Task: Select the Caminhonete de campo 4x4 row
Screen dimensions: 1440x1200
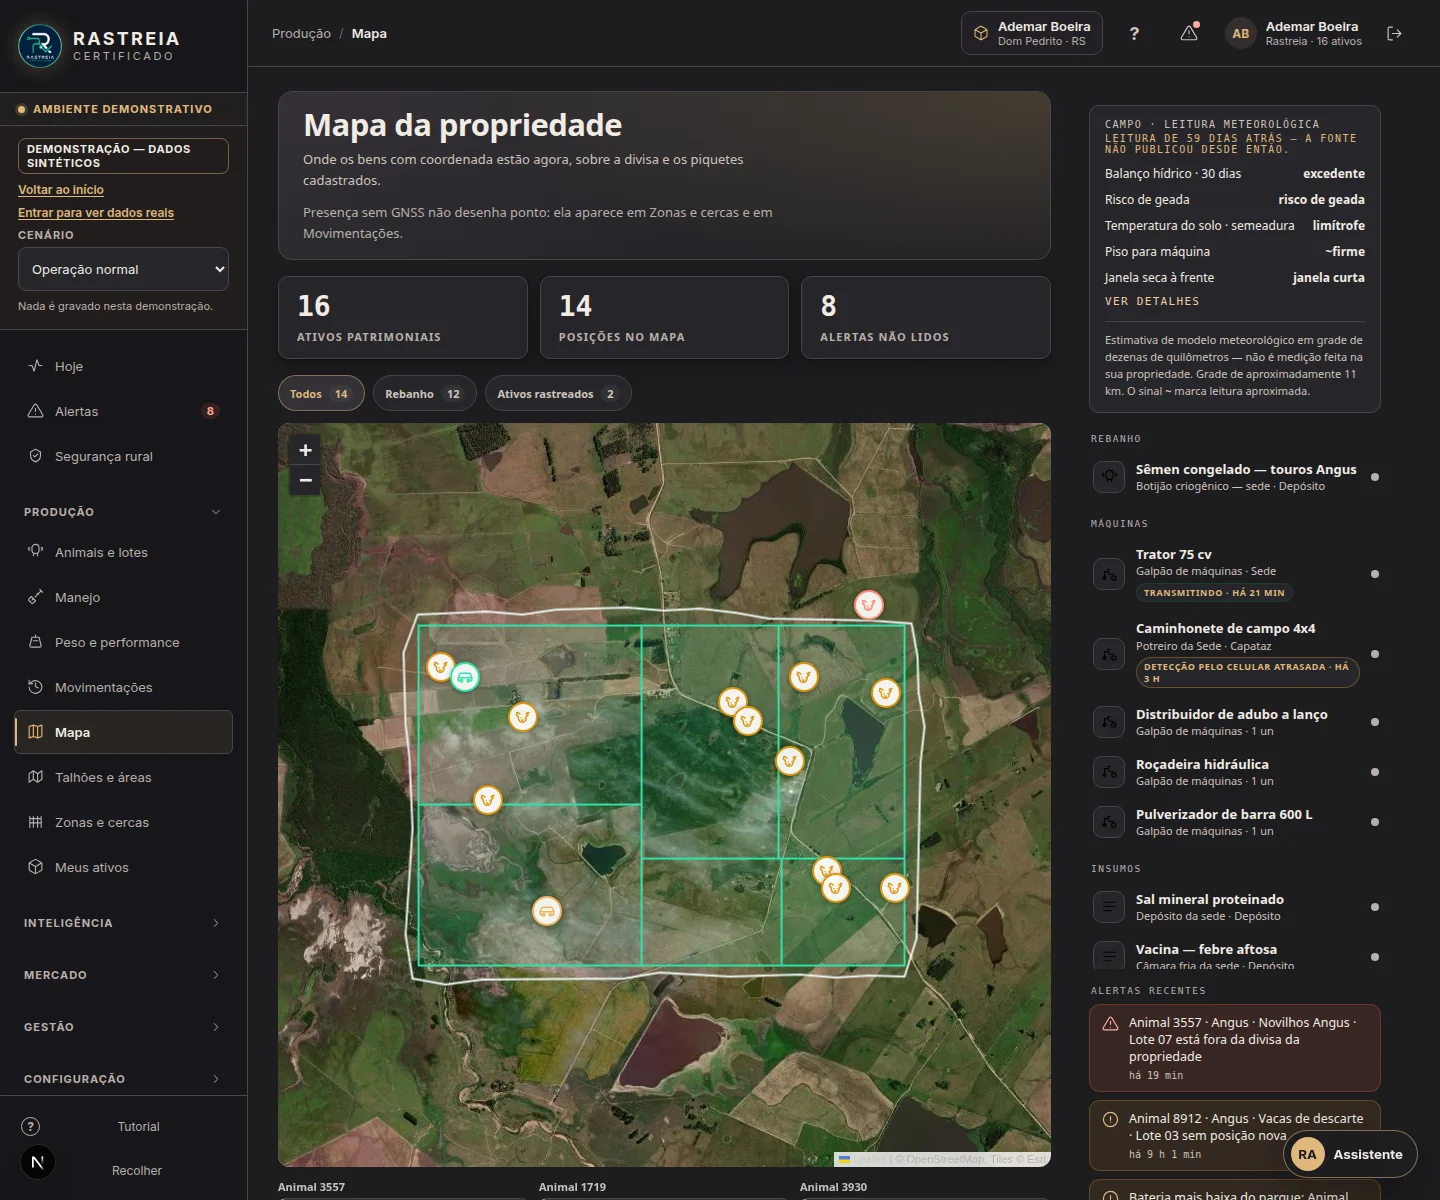Action: pyautogui.click(x=1235, y=654)
